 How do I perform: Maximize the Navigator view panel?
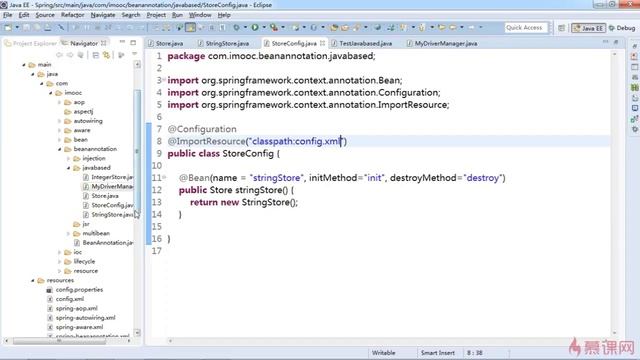tap(133, 42)
